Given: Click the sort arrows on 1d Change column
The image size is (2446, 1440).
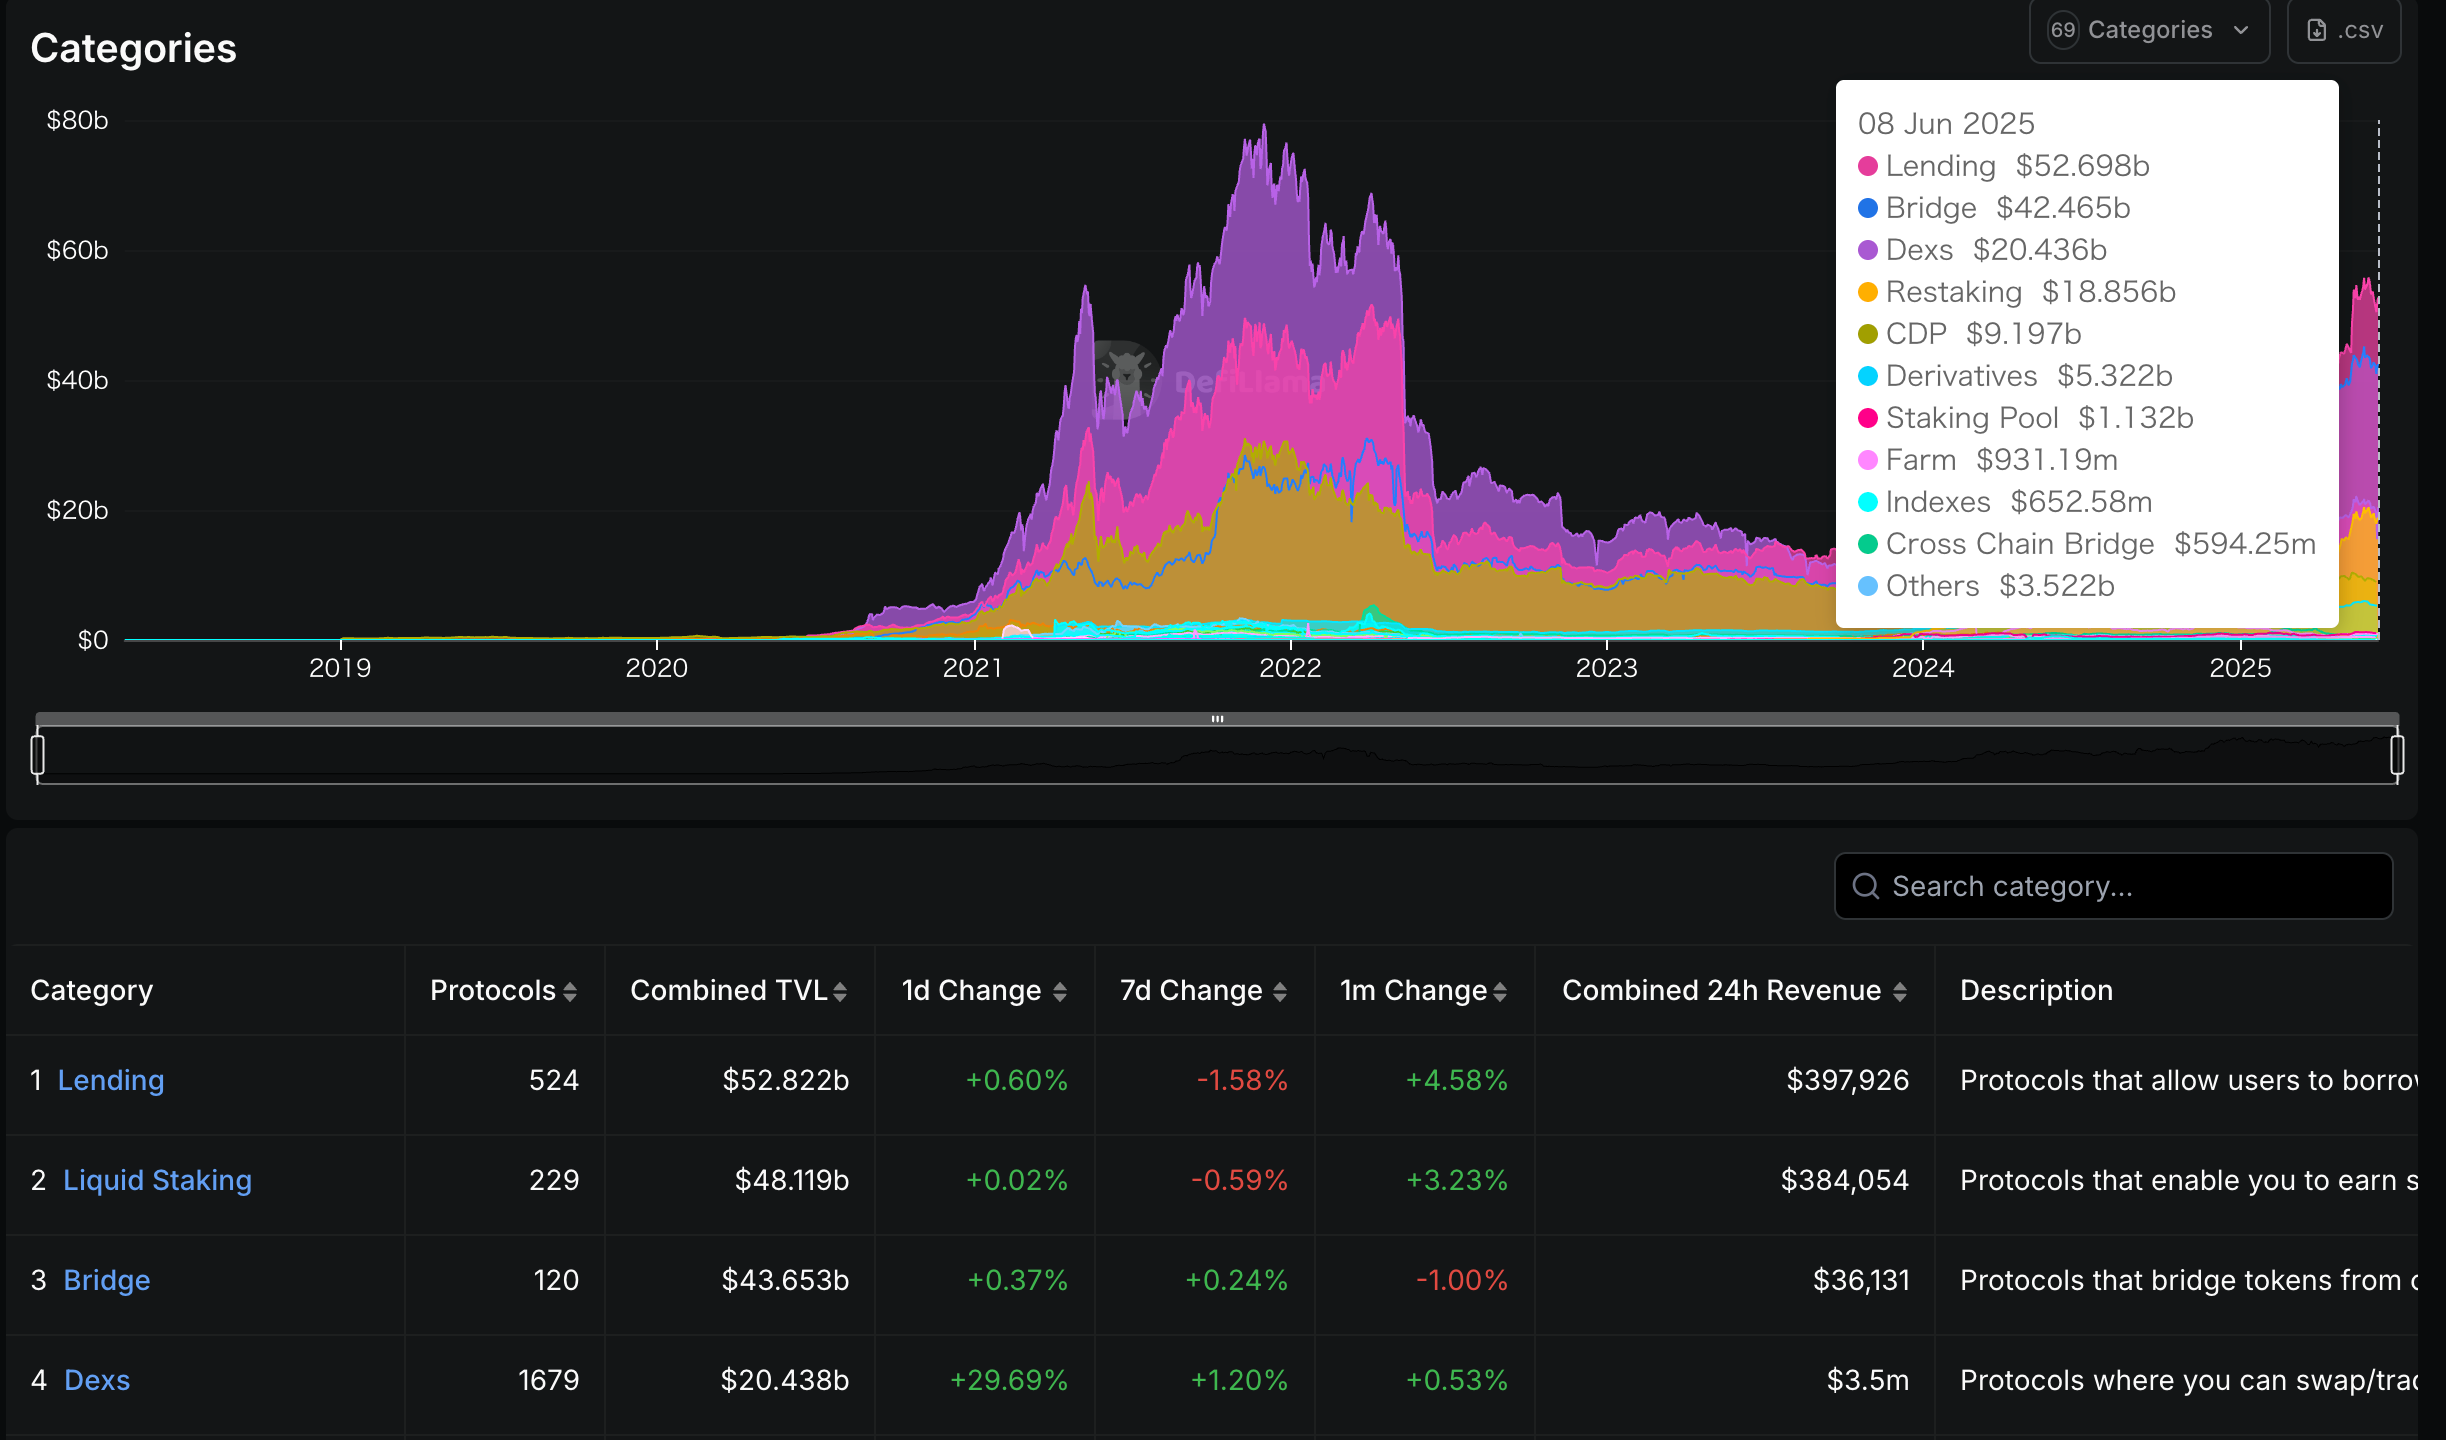Looking at the screenshot, I should tap(1062, 991).
